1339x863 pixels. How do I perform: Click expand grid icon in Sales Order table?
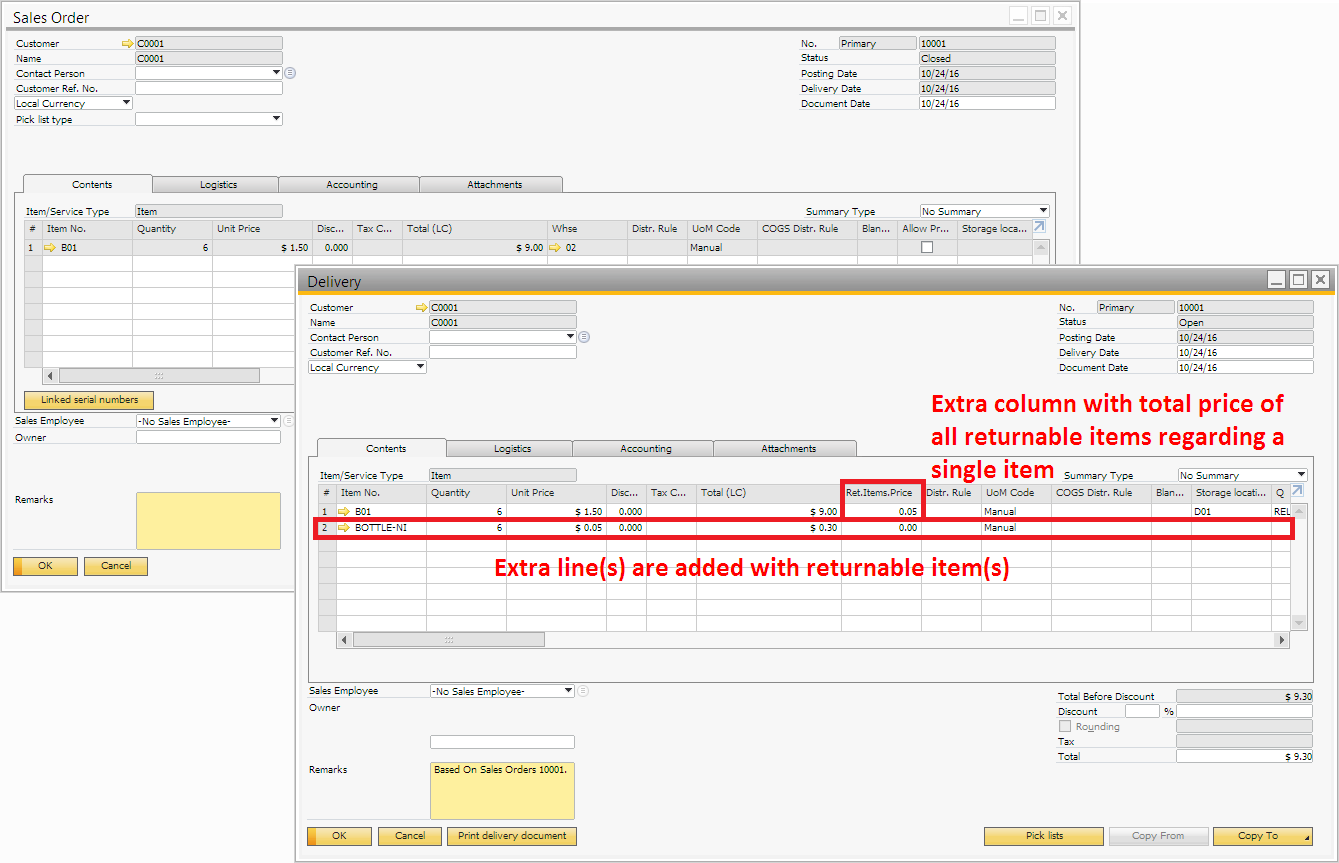pos(1039,227)
